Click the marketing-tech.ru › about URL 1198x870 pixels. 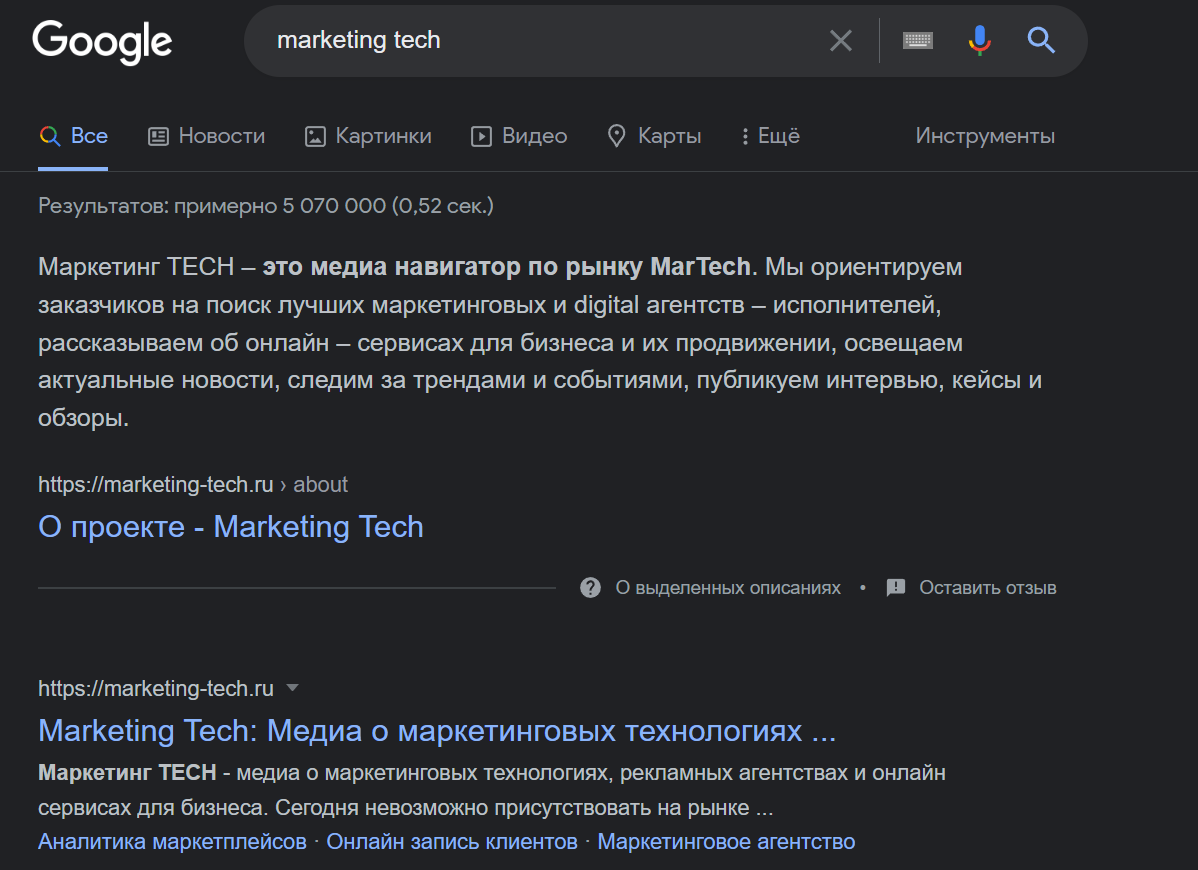(193, 484)
